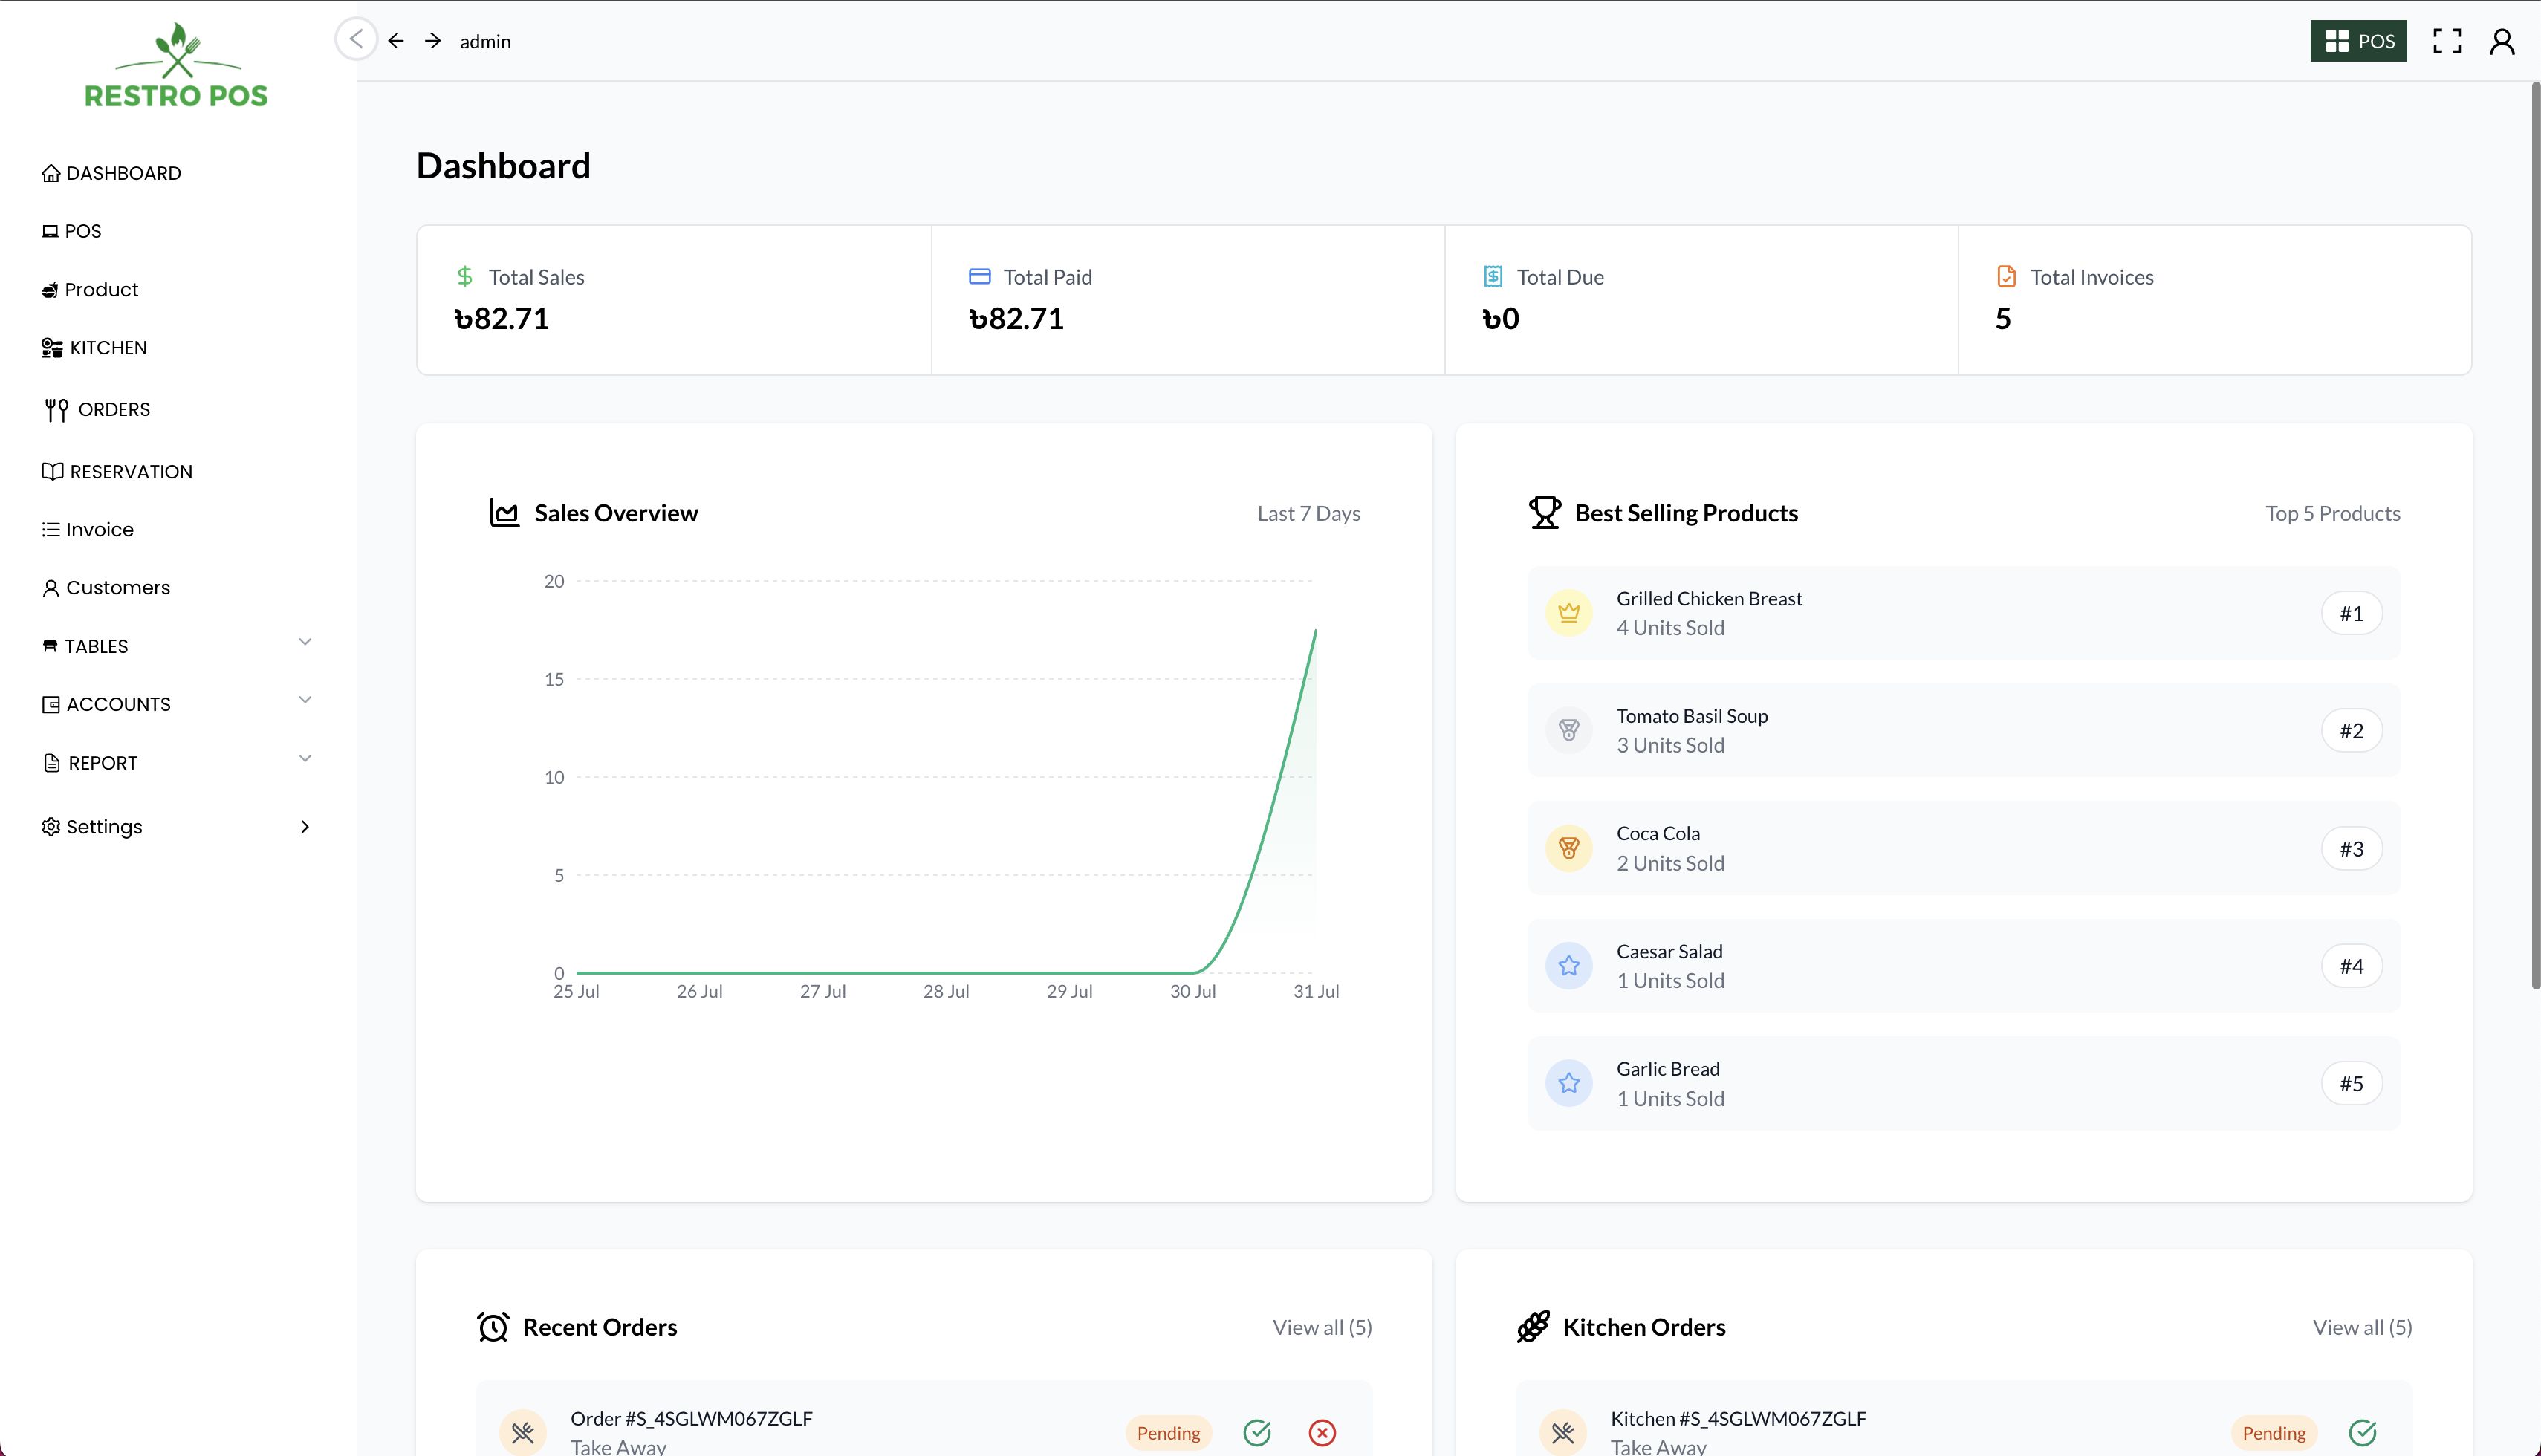Open View all link in Recent Orders
Image resolution: width=2541 pixels, height=1456 pixels.
[1321, 1327]
